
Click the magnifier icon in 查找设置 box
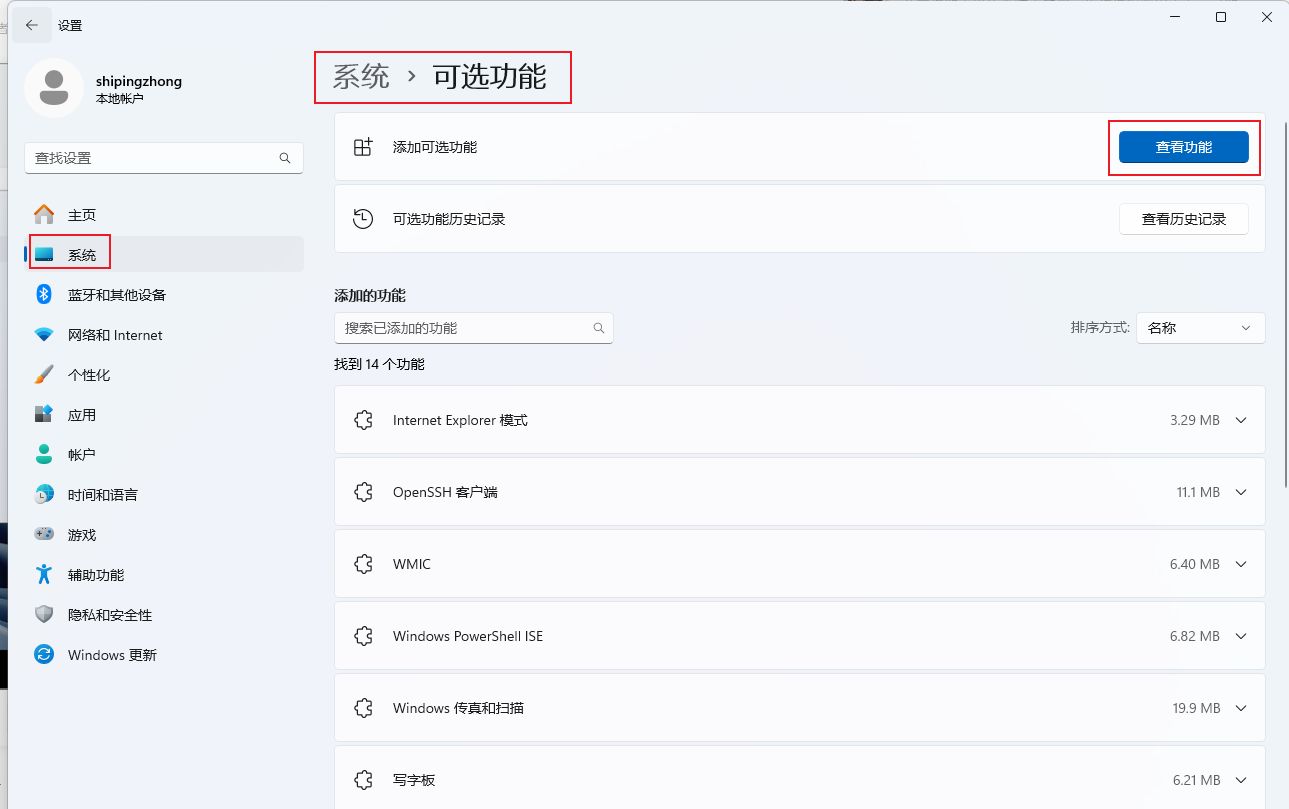coord(285,158)
